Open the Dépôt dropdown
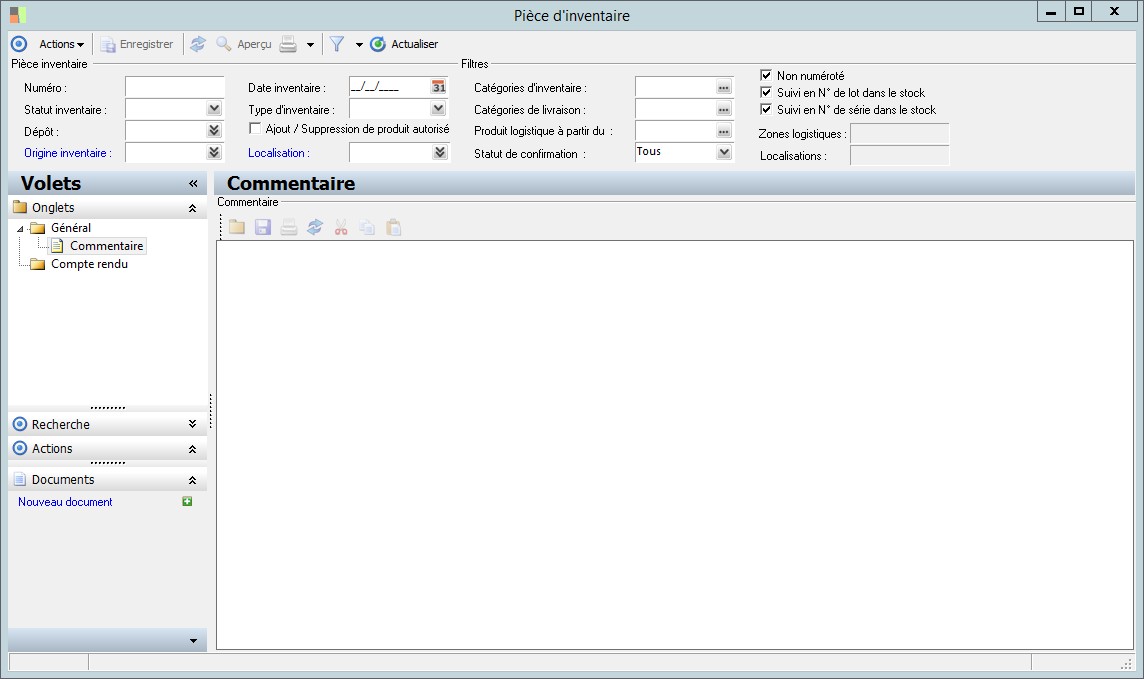Screen dimensions: 1144x679 (x=214, y=131)
